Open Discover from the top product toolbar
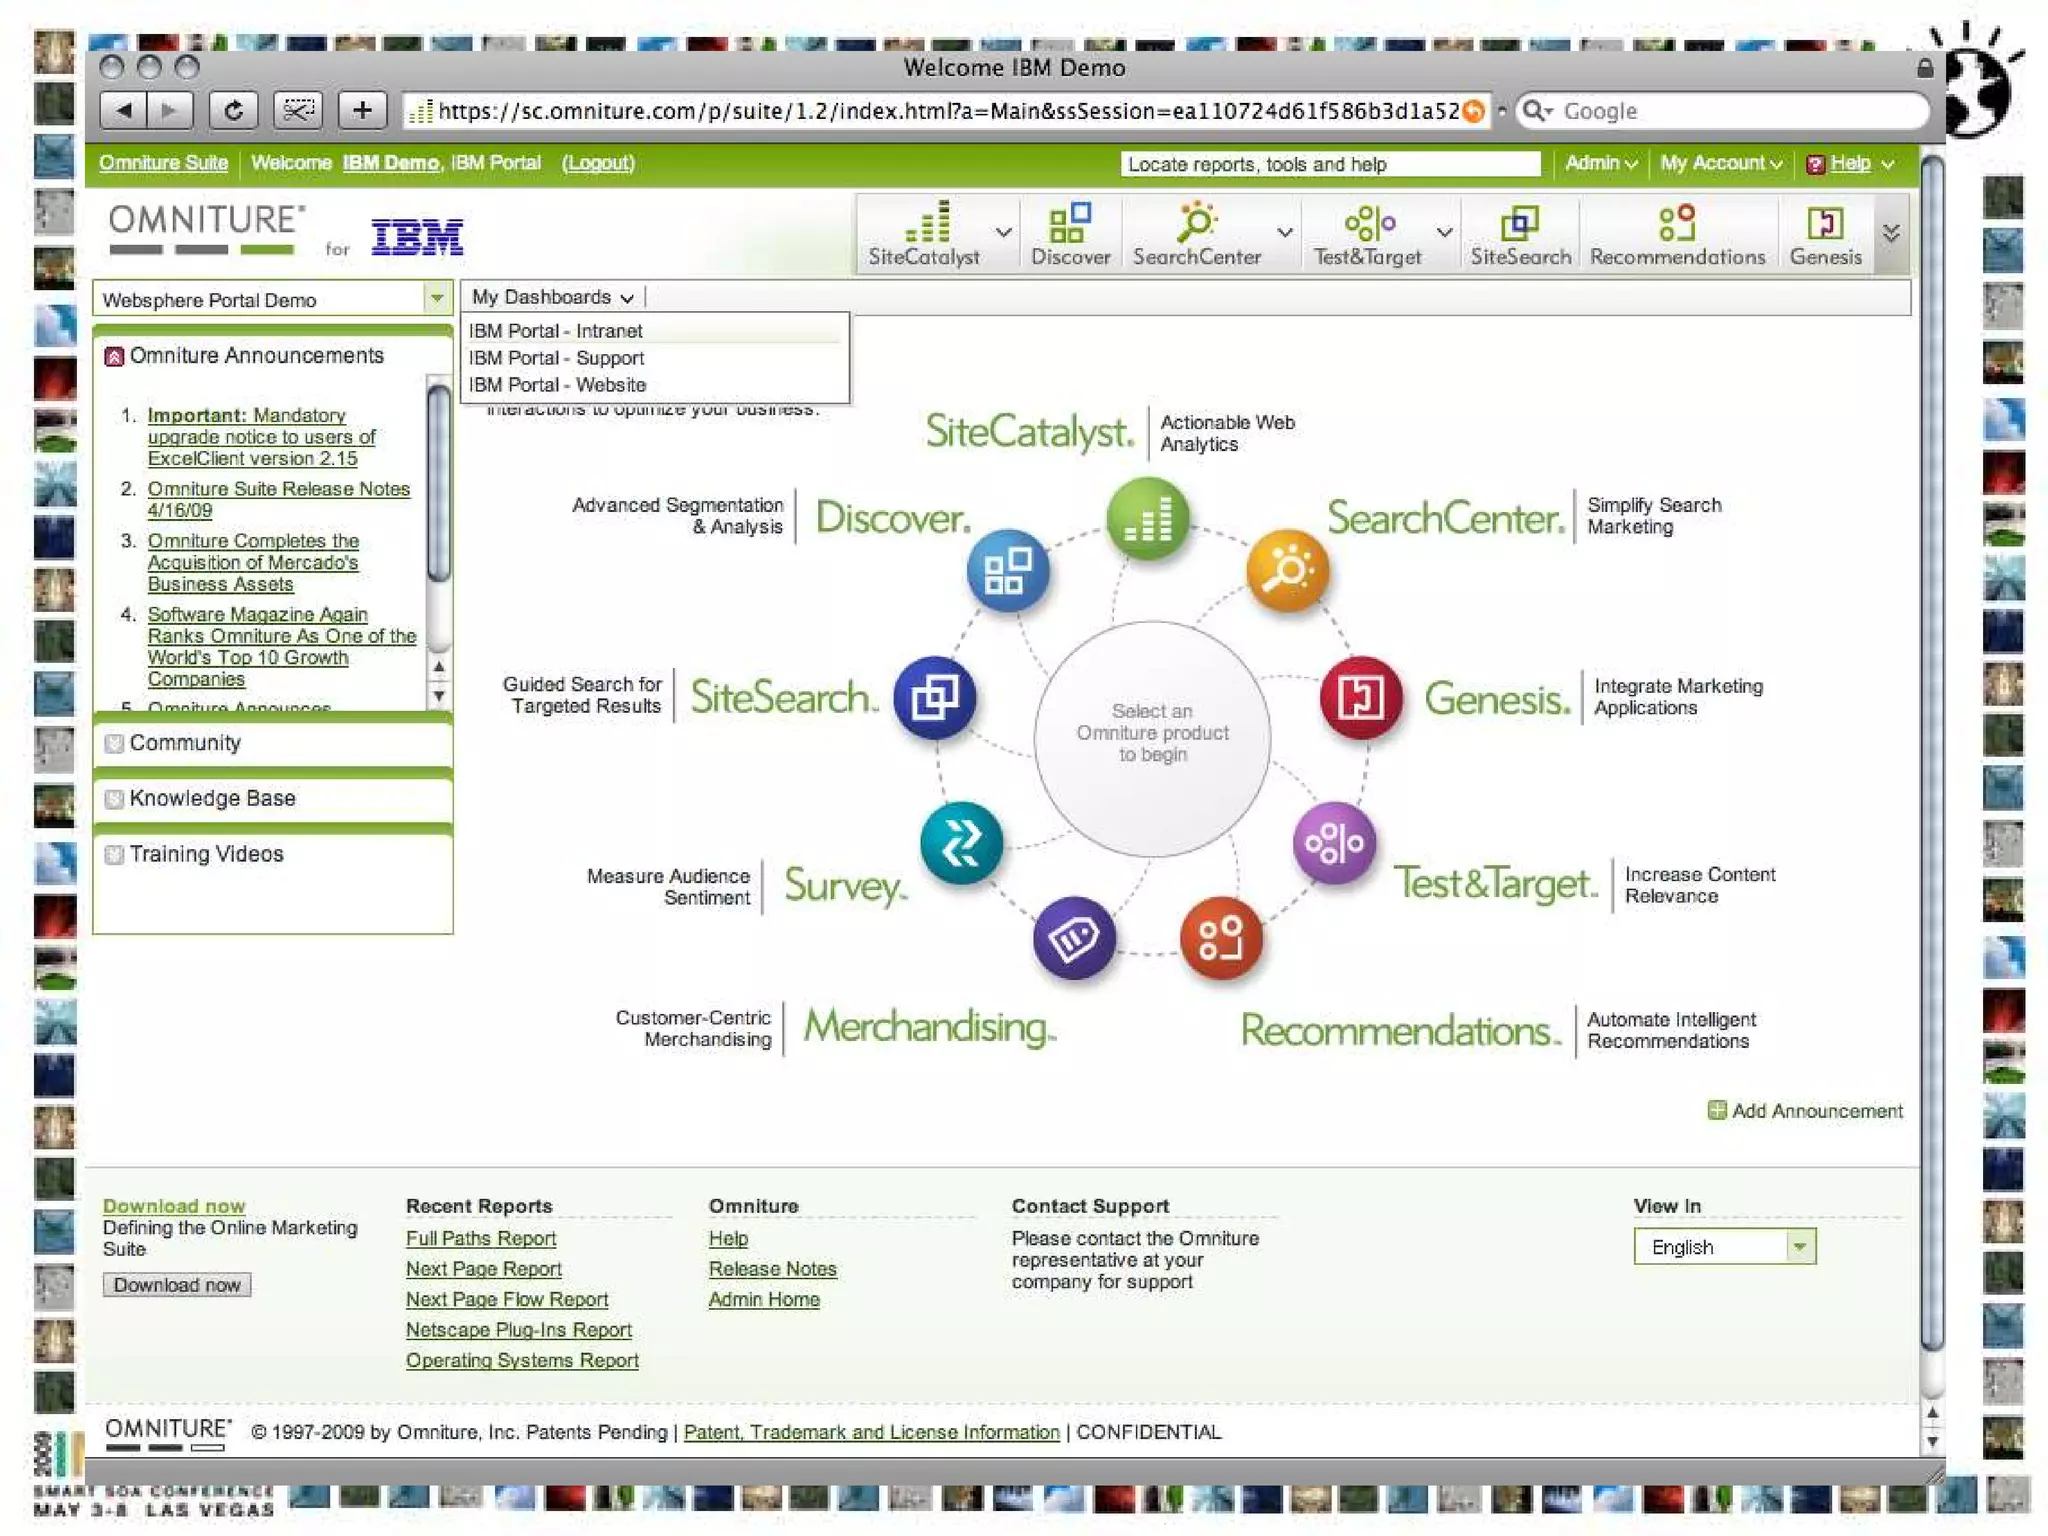2048x1536 pixels. (1070, 234)
